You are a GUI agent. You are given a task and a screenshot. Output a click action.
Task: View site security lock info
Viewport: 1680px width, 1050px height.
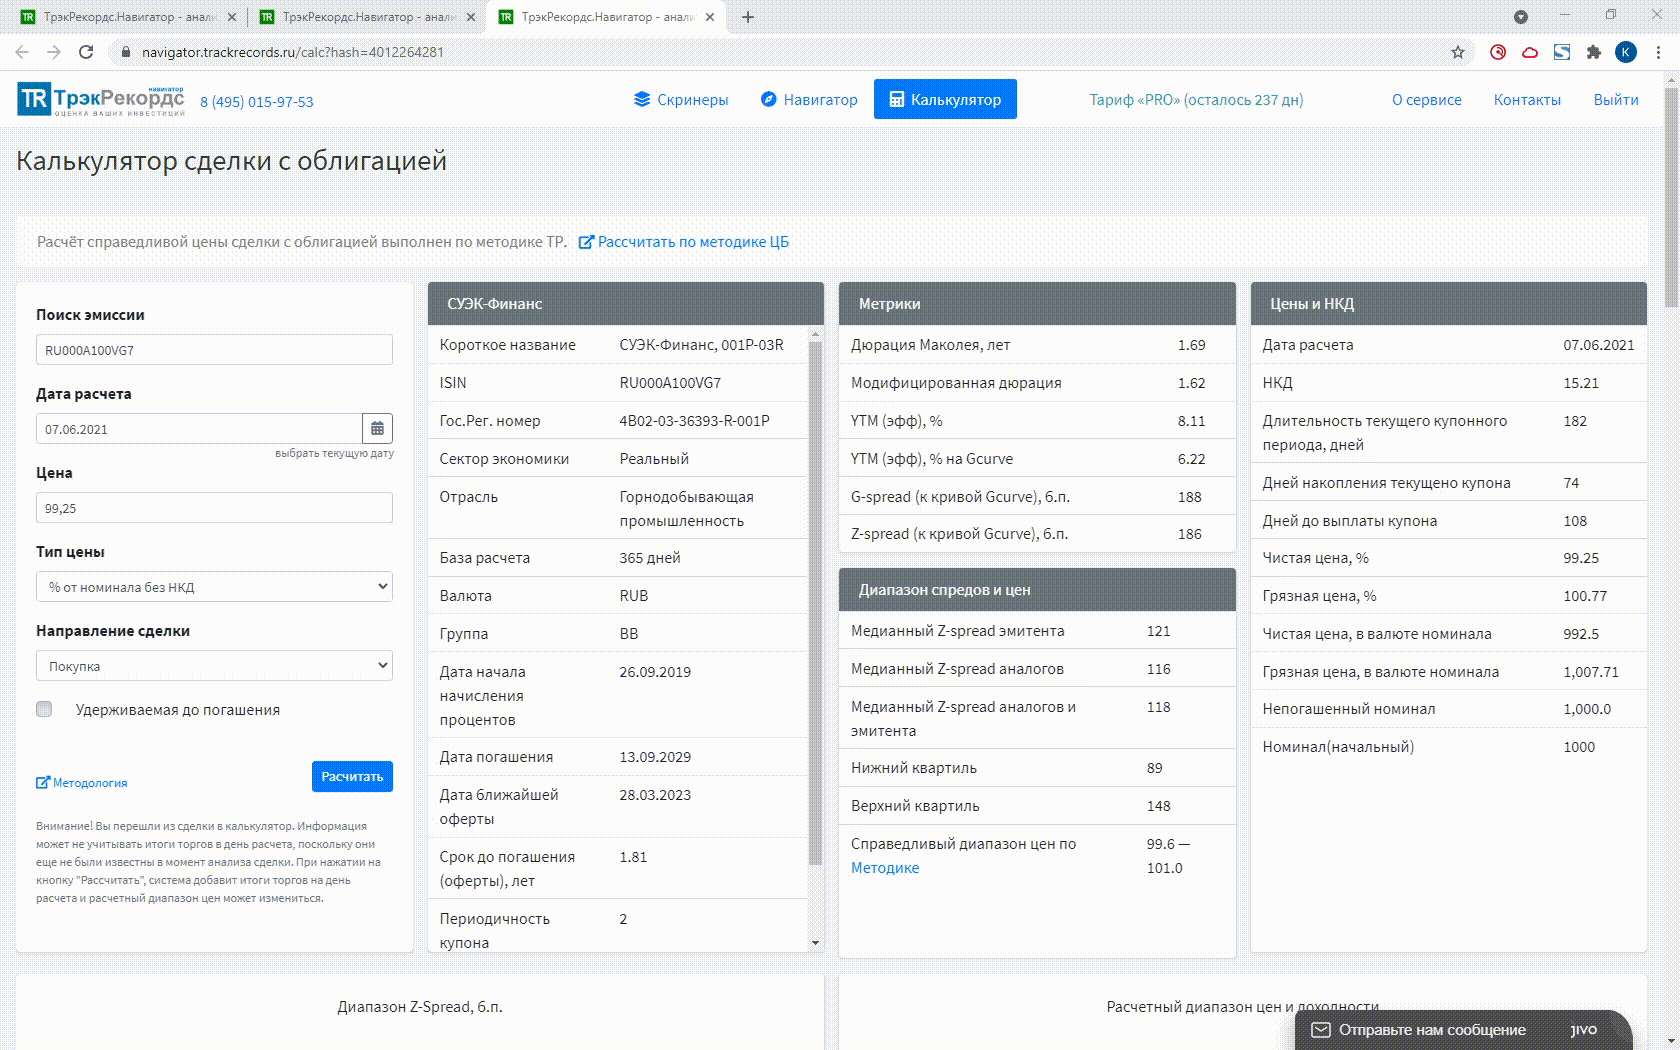pos(126,52)
